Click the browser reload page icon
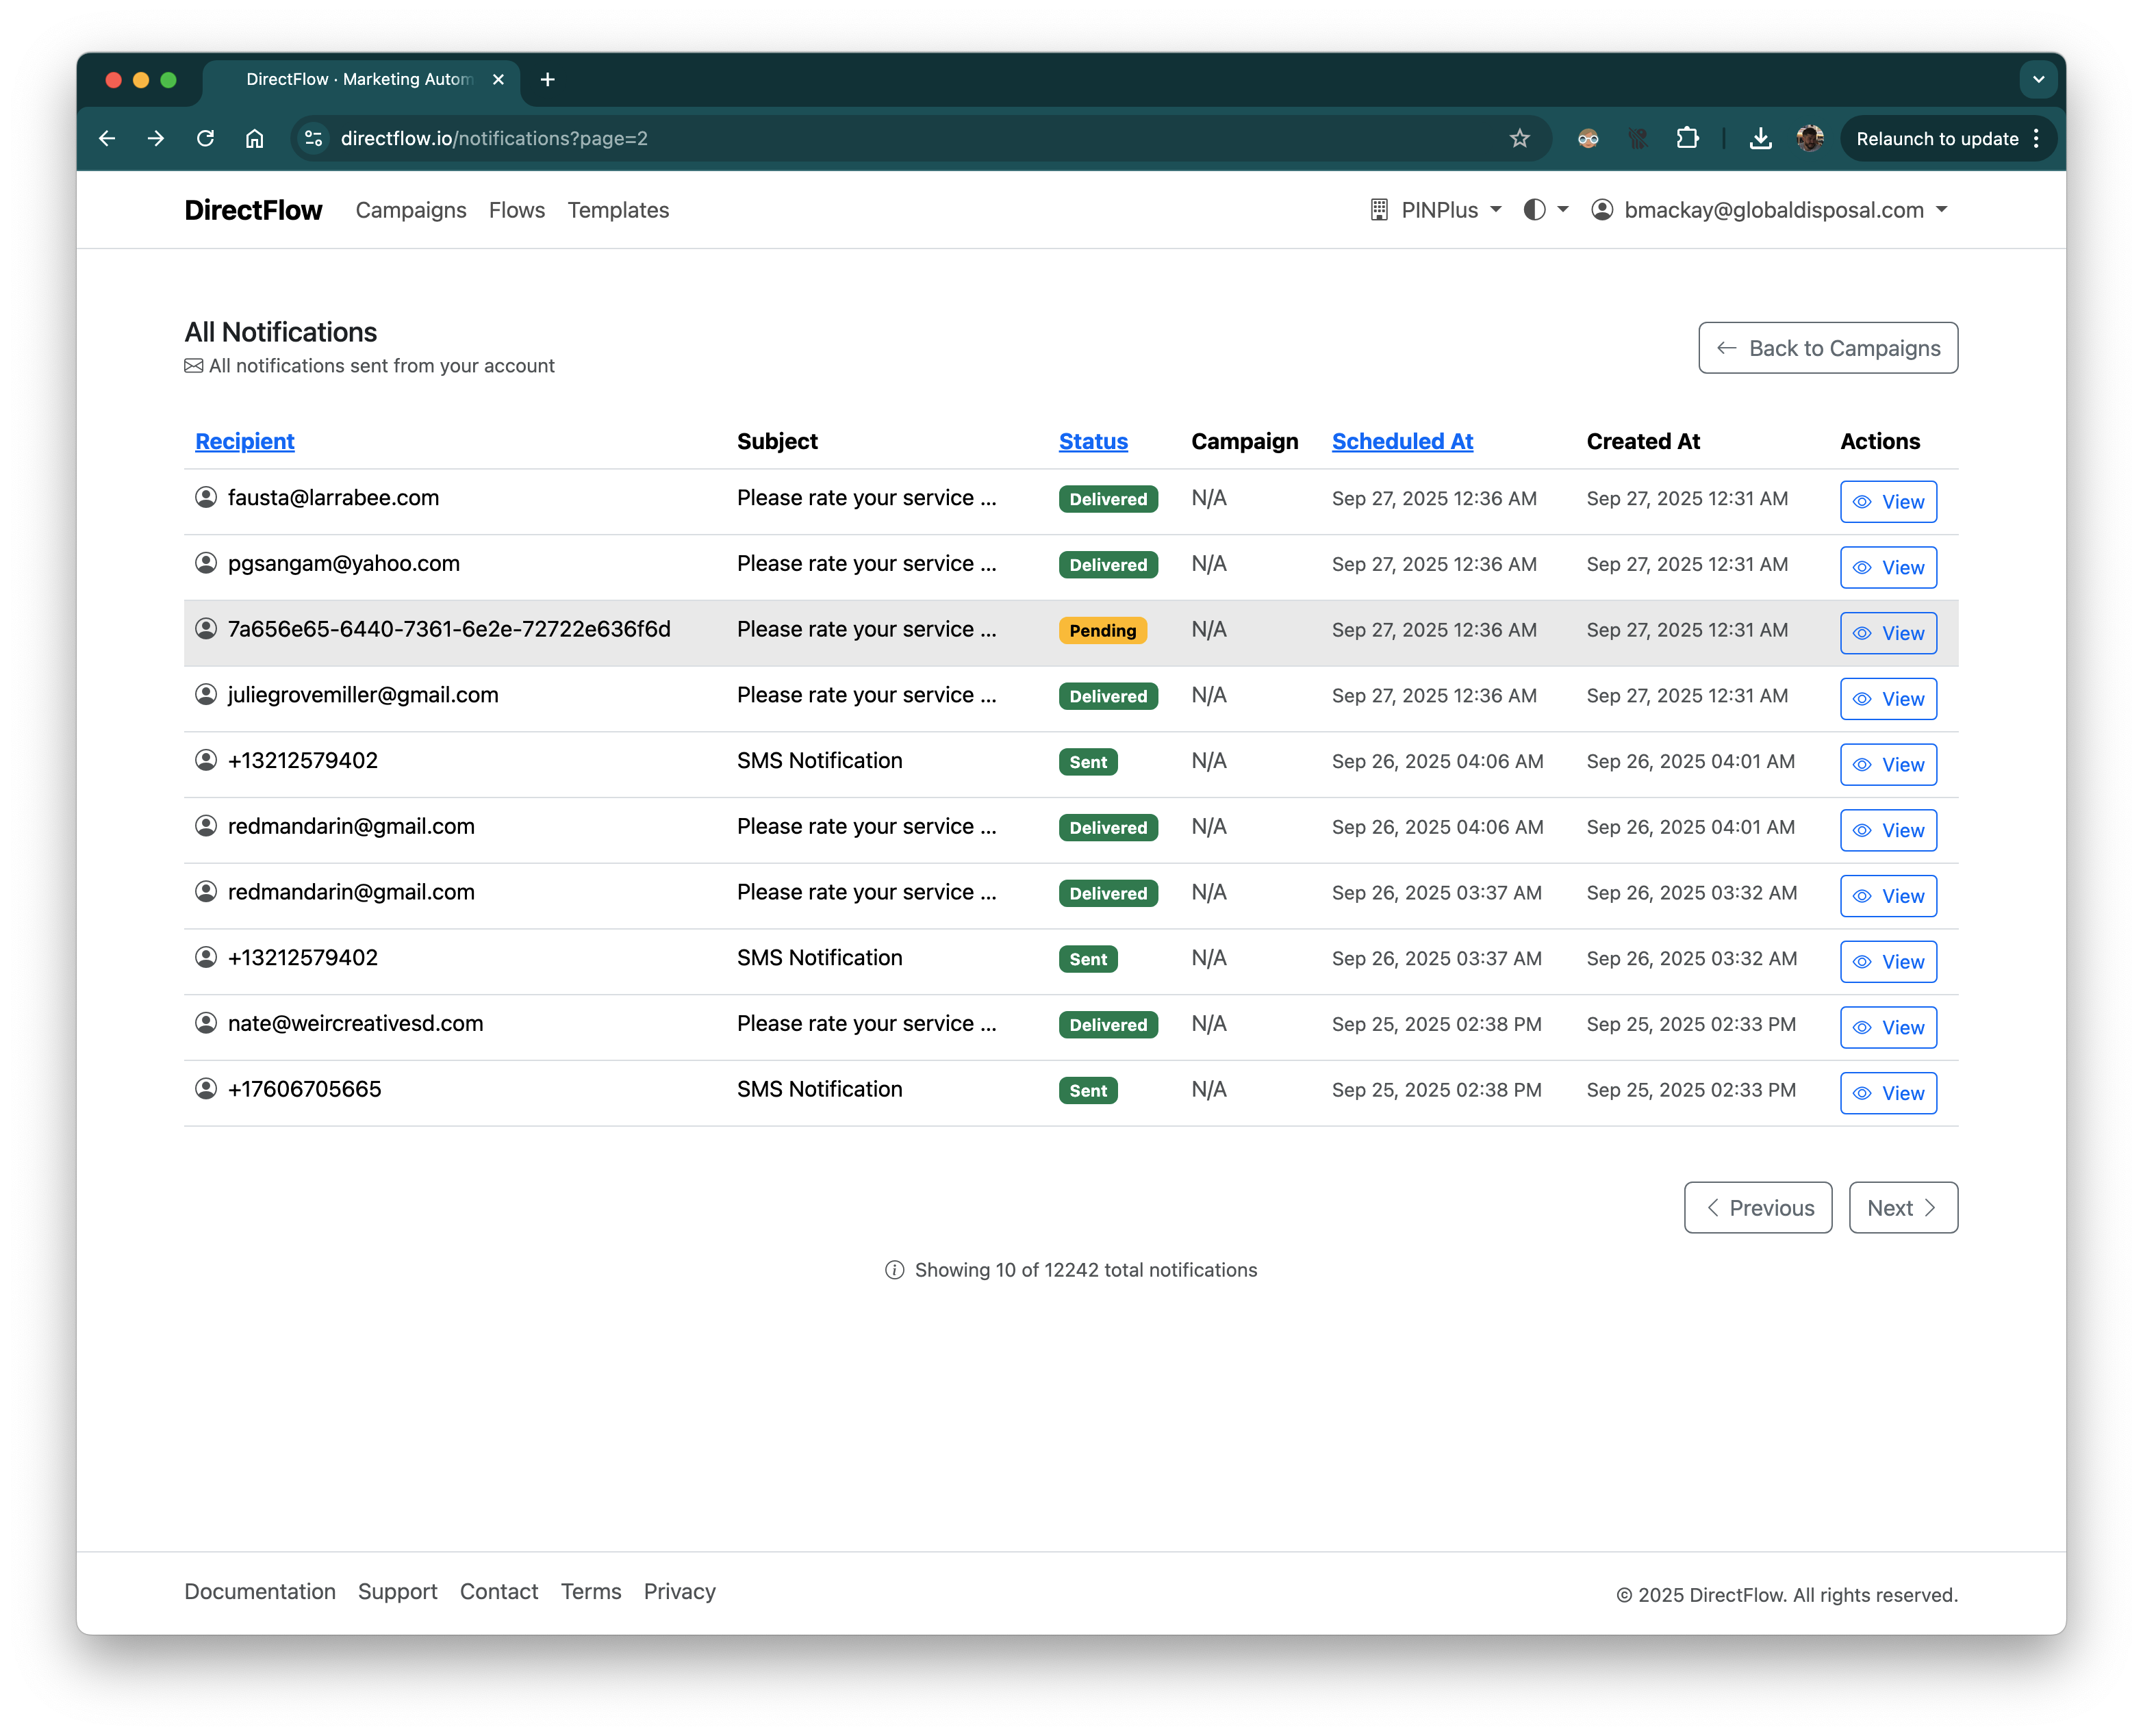The height and width of the screenshot is (1736, 2143). click(x=205, y=139)
